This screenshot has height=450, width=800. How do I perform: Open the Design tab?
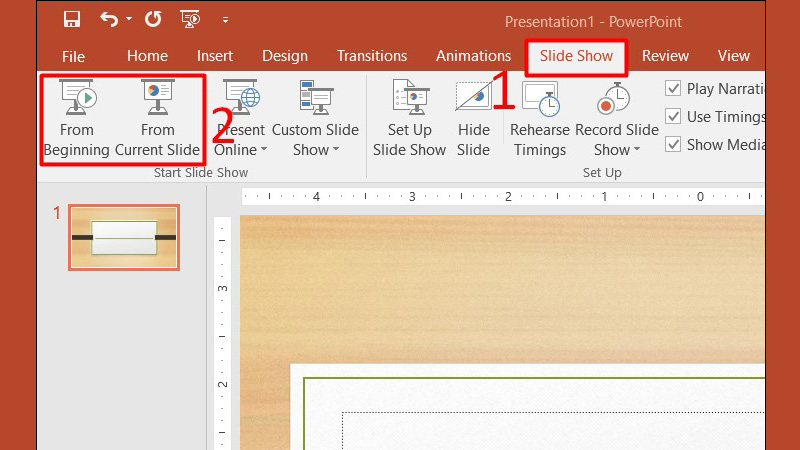click(x=285, y=56)
